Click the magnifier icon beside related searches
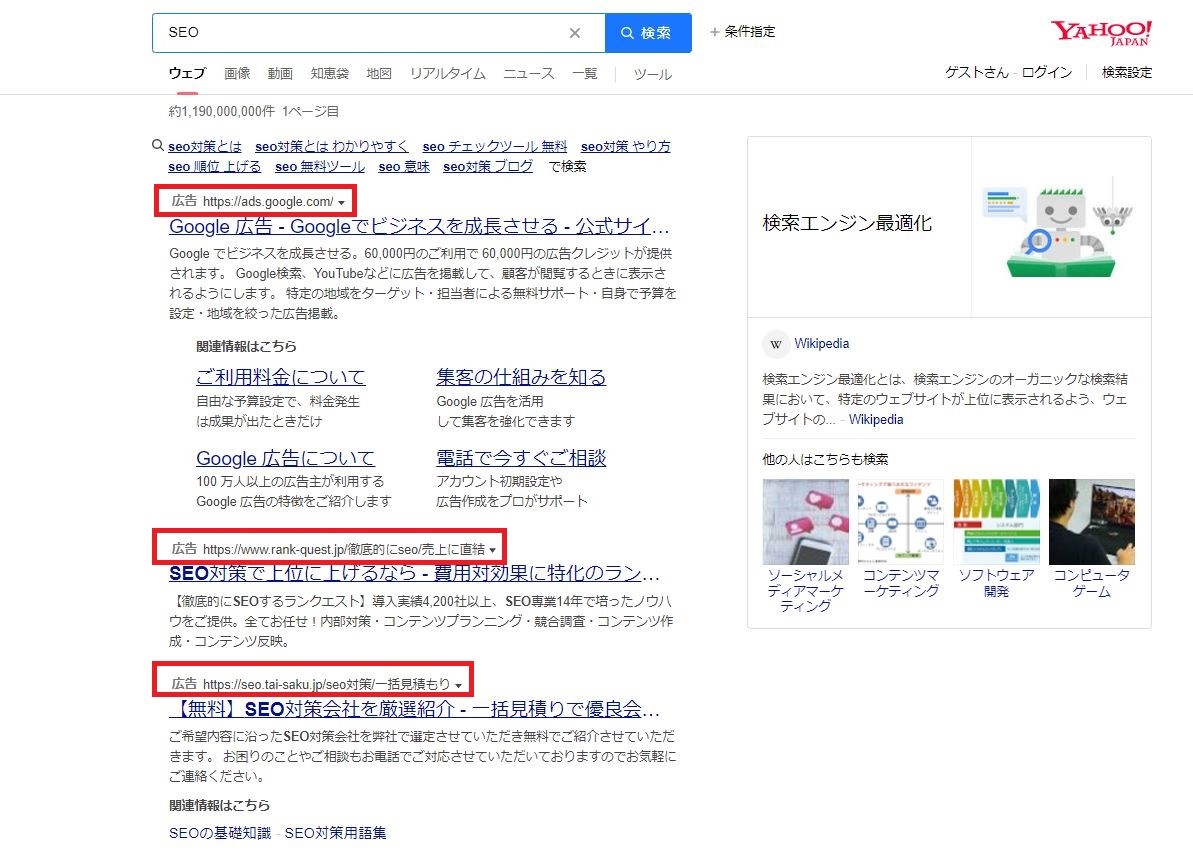This screenshot has width=1193, height=866. 157,145
